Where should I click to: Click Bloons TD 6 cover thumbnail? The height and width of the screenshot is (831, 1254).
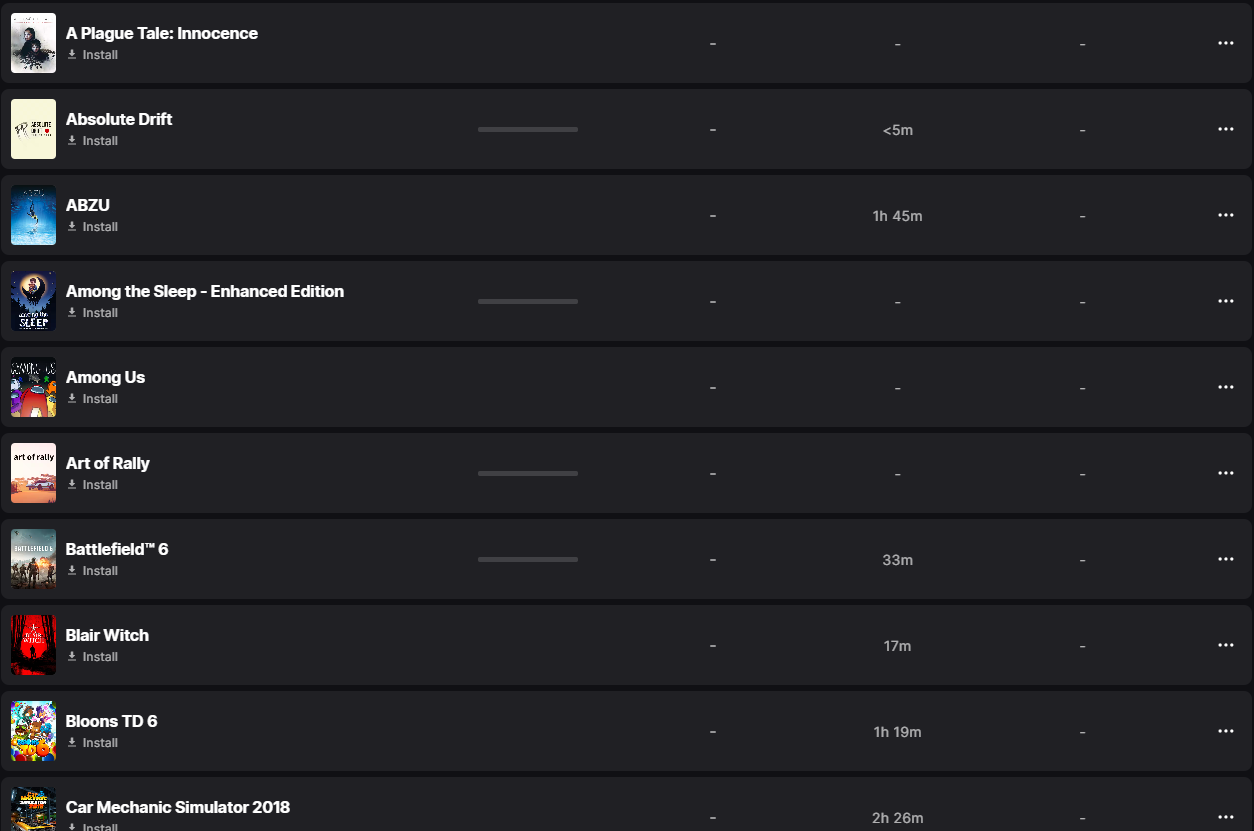tap(33, 731)
